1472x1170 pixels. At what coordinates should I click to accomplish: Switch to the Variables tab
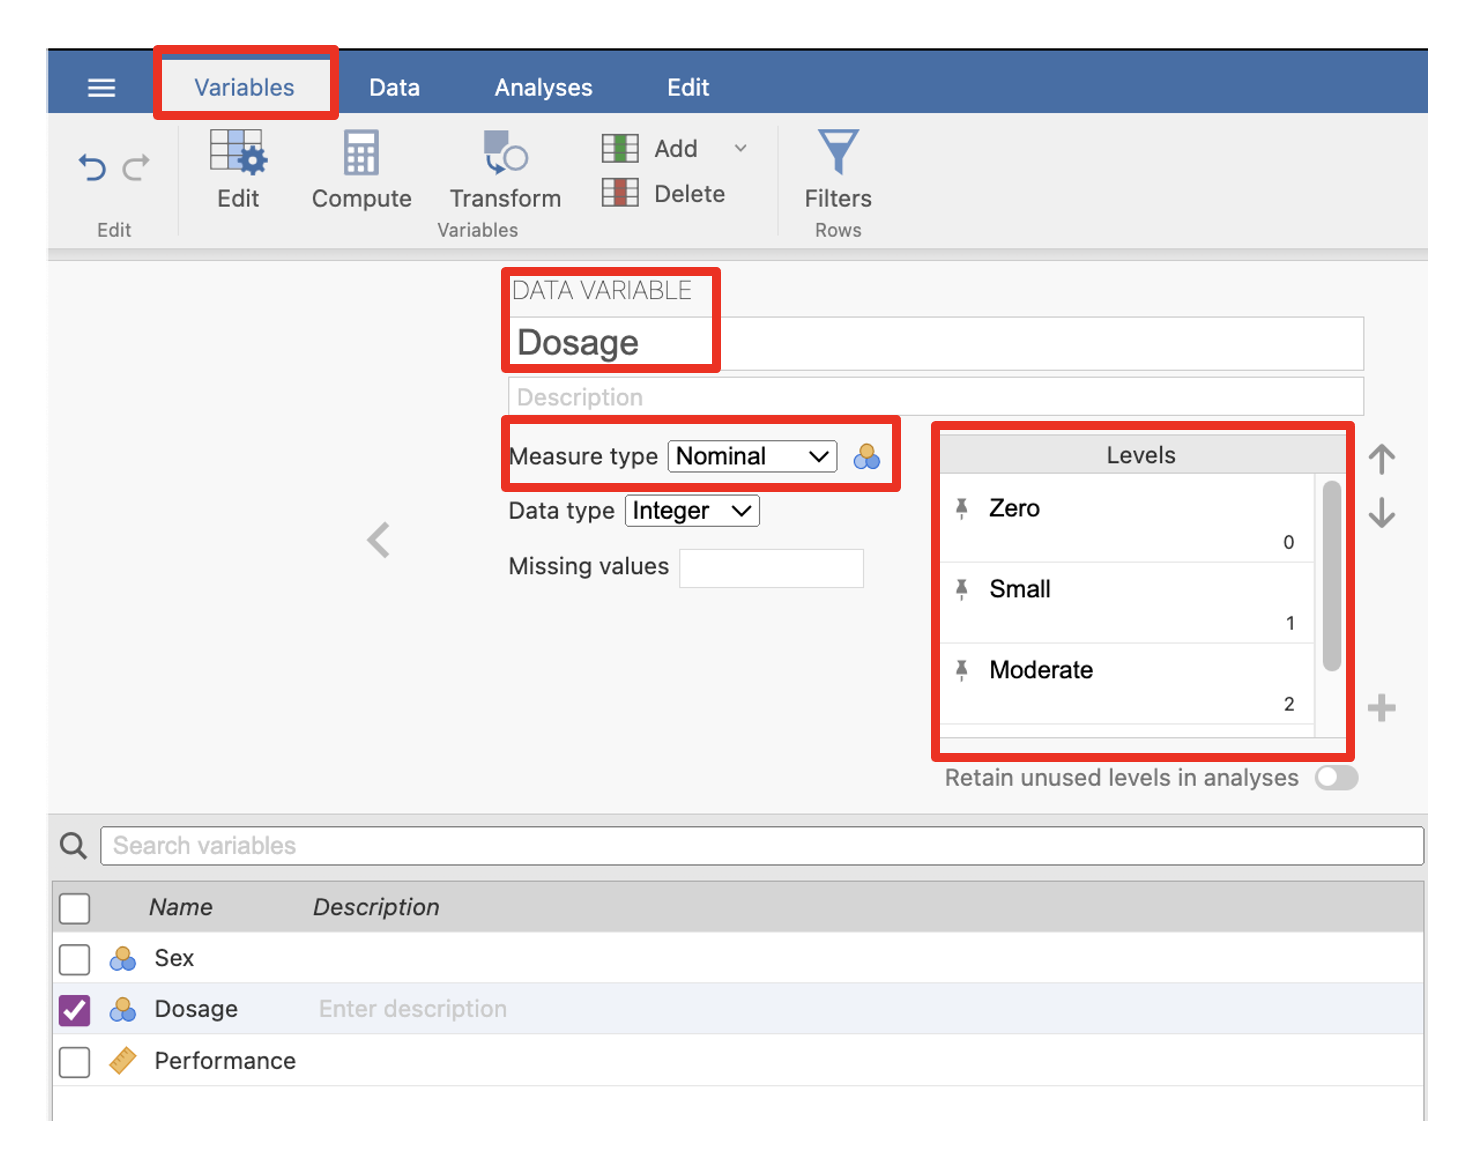244,88
